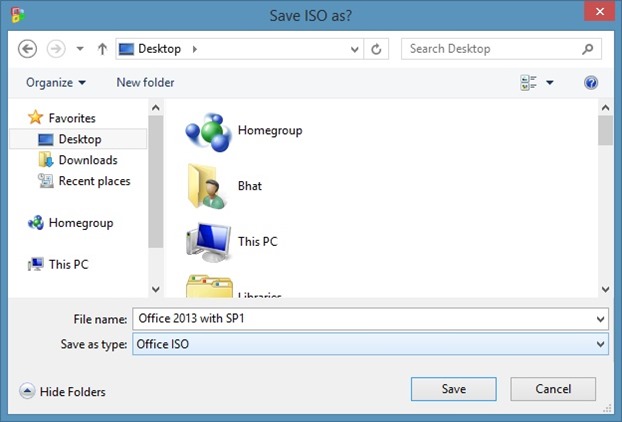Click the Homegroup sidebar icon

click(x=36, y=223)
